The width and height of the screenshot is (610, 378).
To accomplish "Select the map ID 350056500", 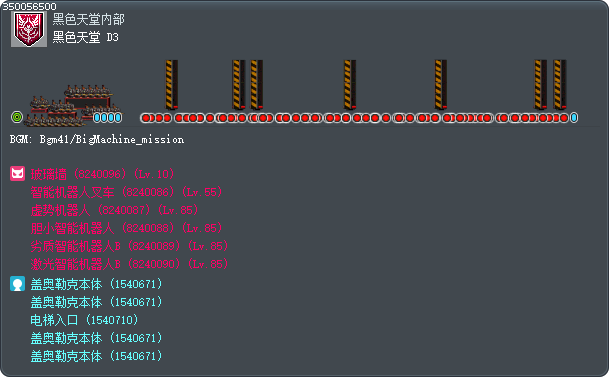I will [29, 6].
